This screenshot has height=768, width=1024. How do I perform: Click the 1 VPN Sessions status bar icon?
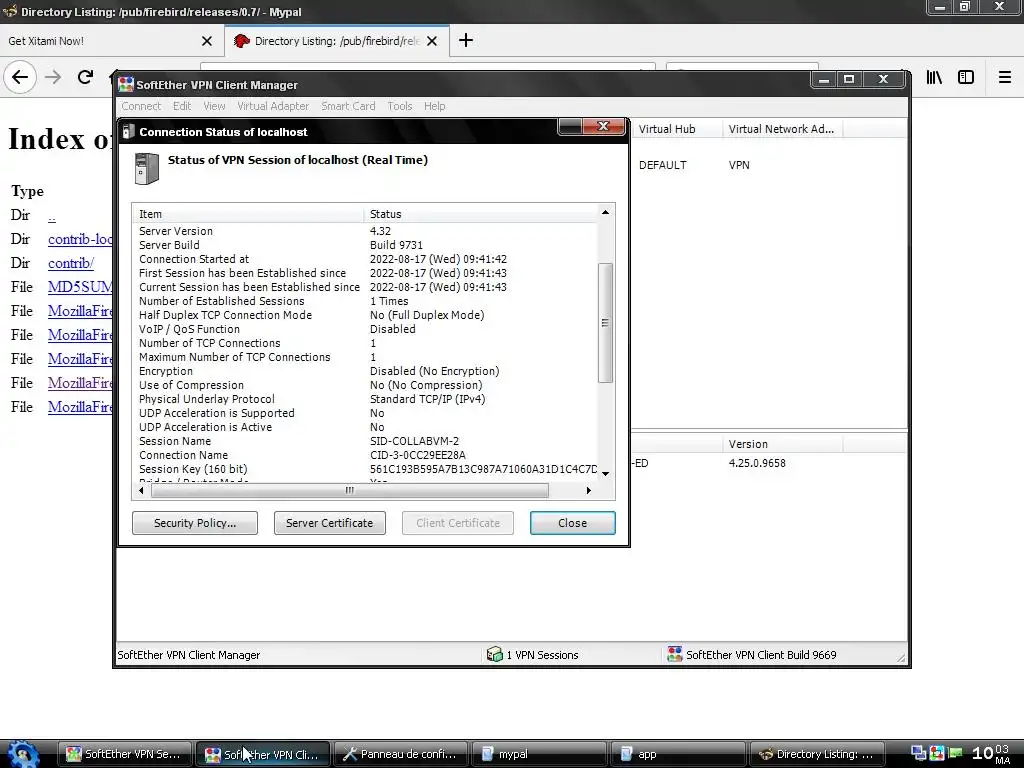(x=494, y=654)
